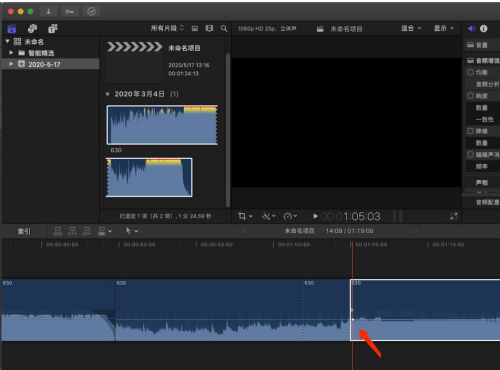Viewport: 500px width, 370px height.
Task: Open the Libraries sidebar clapperboard icon
Action: coord(12,29)
